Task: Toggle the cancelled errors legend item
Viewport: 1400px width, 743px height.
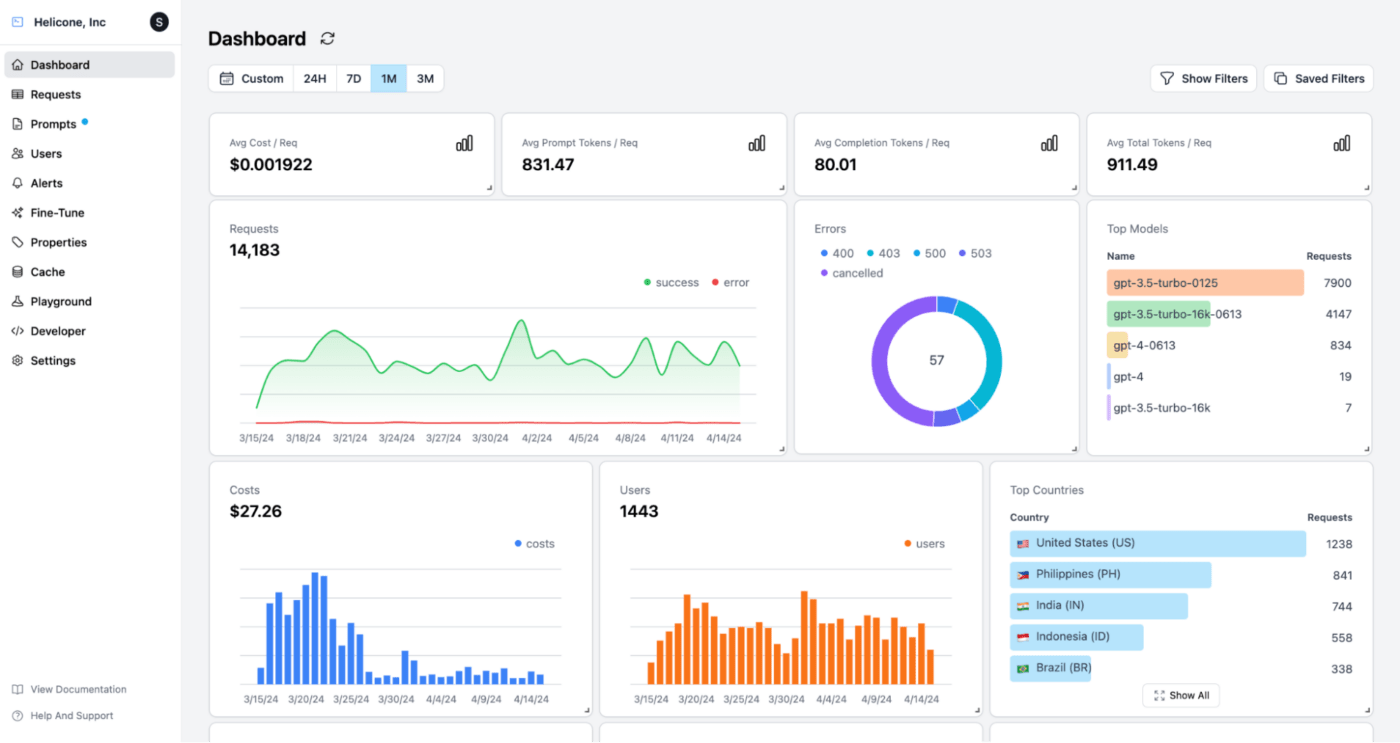Action: point(852,273)
